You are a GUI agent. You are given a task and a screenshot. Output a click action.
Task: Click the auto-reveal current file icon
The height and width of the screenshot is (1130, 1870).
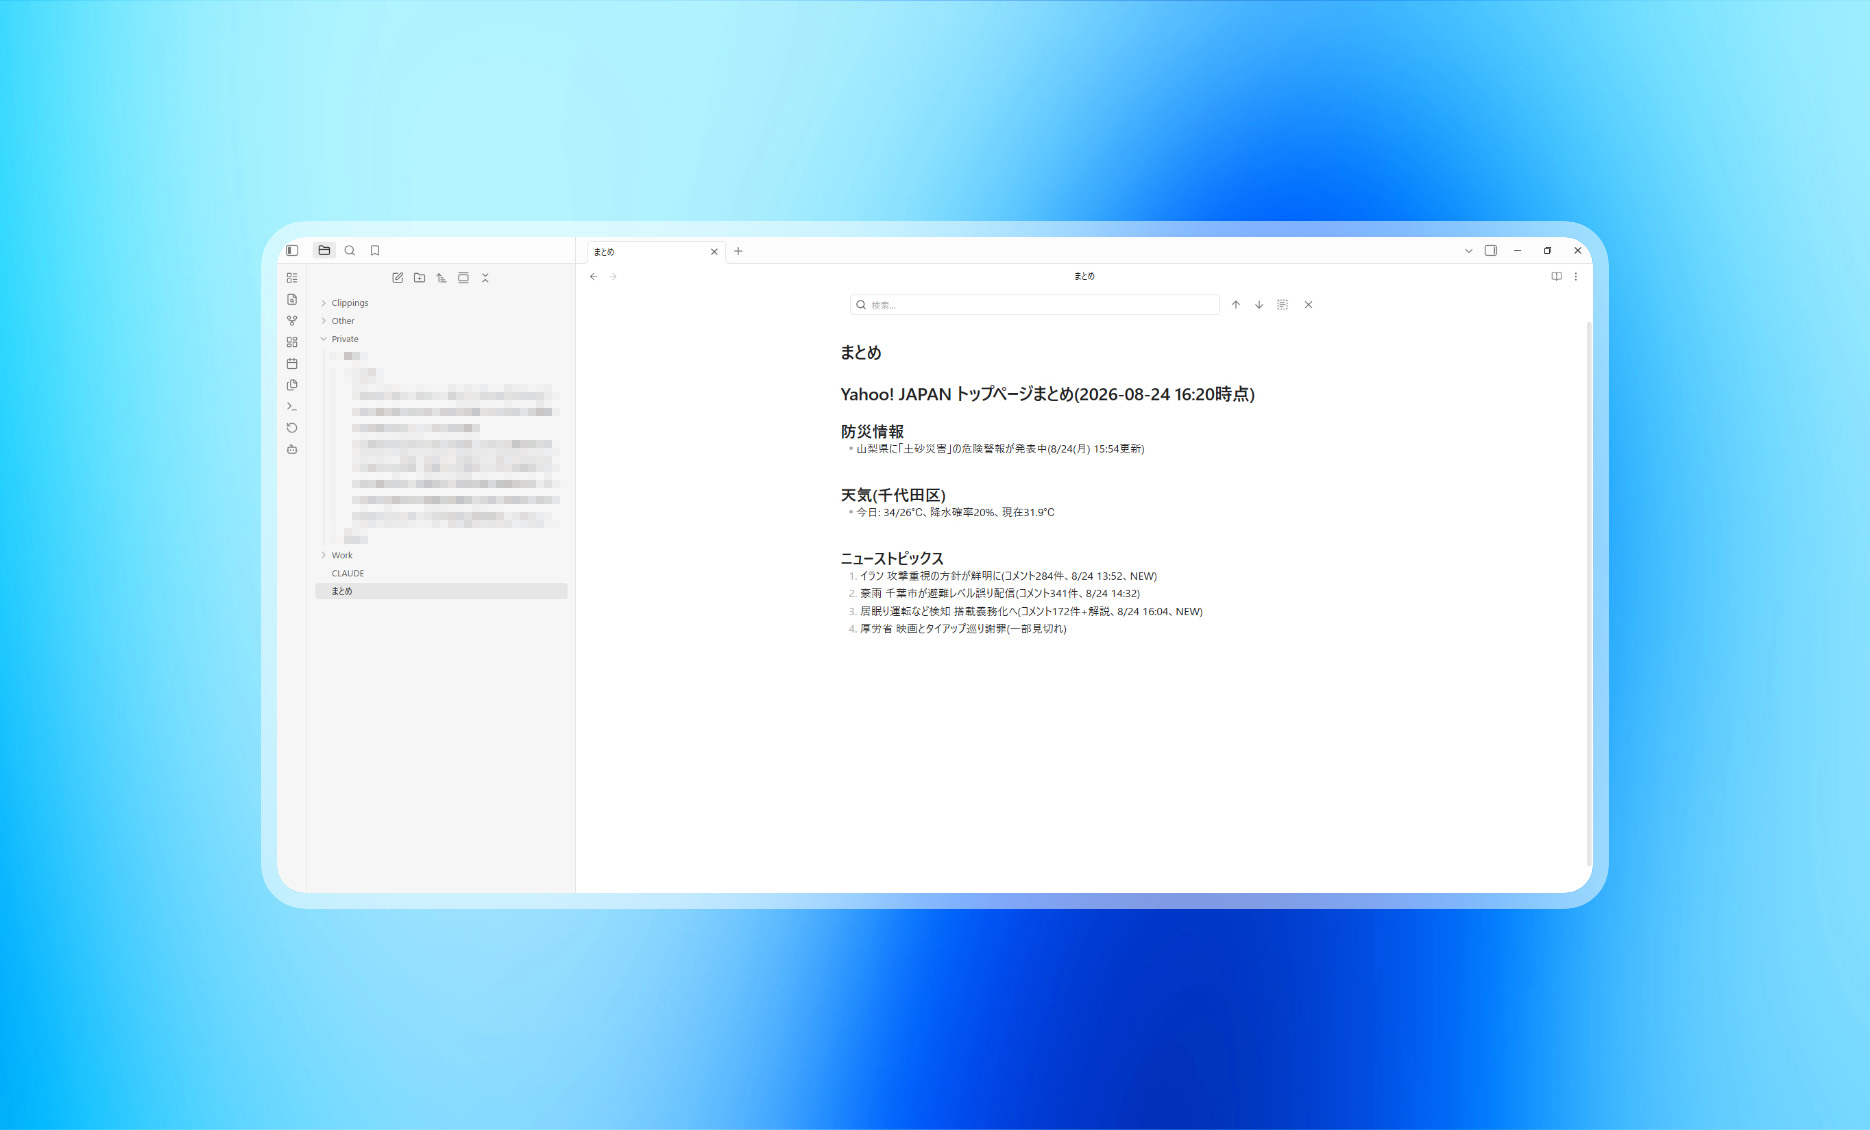coord(463,278)
